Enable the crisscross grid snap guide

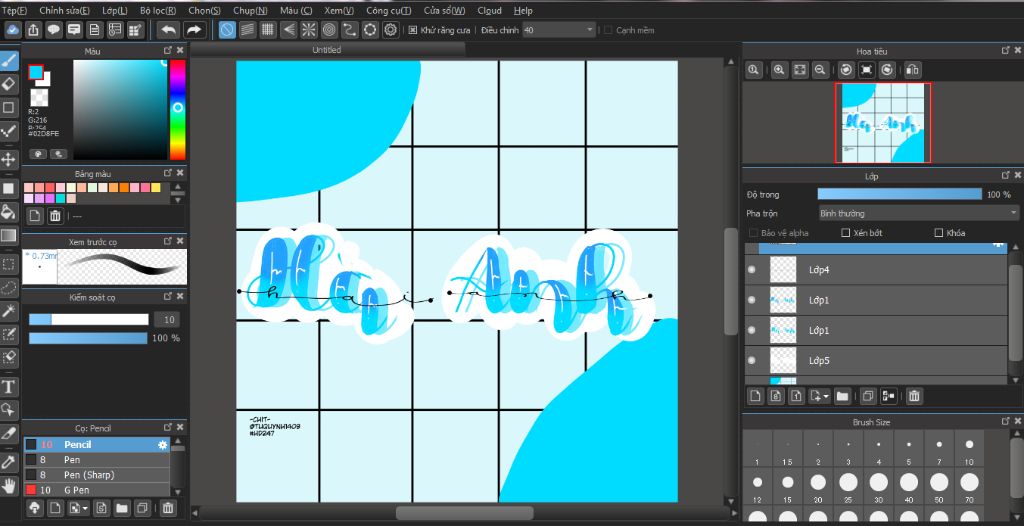pyautogui.click(x=268, y=30)
